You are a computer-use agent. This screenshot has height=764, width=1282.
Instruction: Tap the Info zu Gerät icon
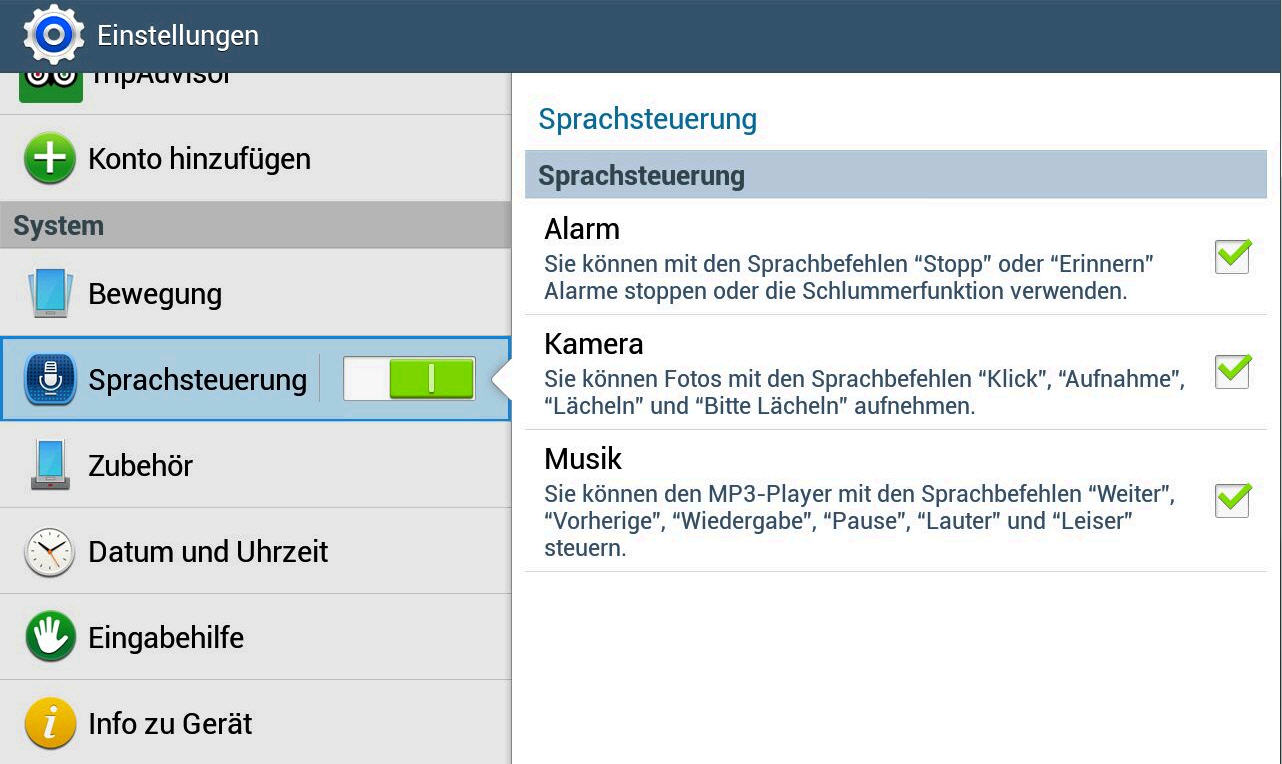click(50, 724)
